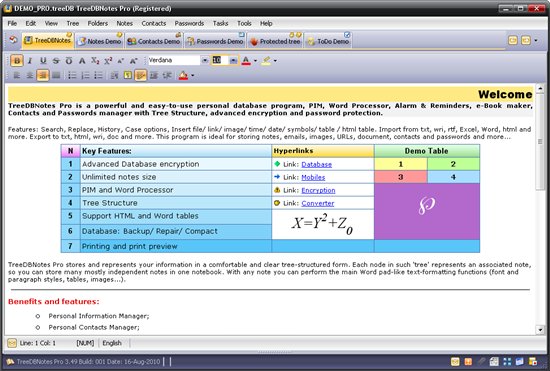
Task: Click the grow font size icon
Action: coord(134,61)
